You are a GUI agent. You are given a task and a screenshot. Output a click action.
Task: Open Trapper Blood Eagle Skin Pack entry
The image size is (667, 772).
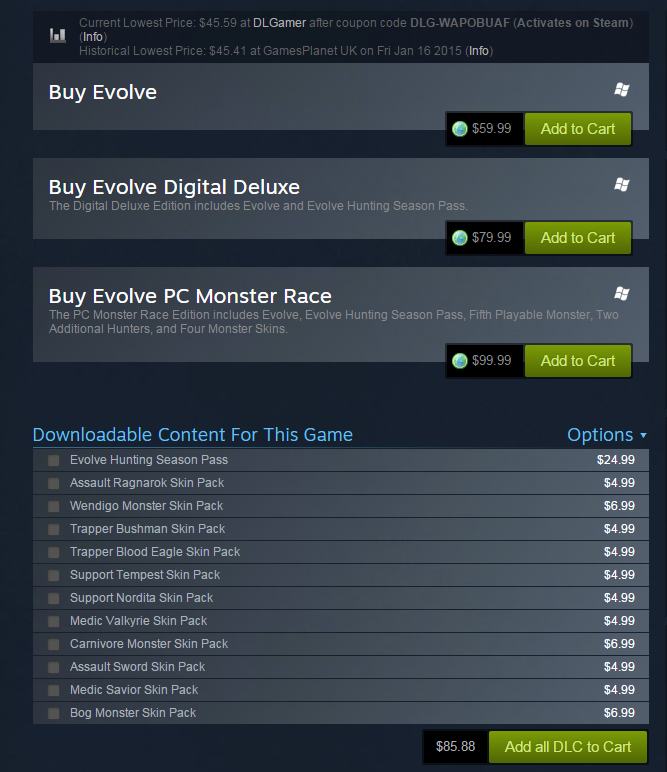155,552
